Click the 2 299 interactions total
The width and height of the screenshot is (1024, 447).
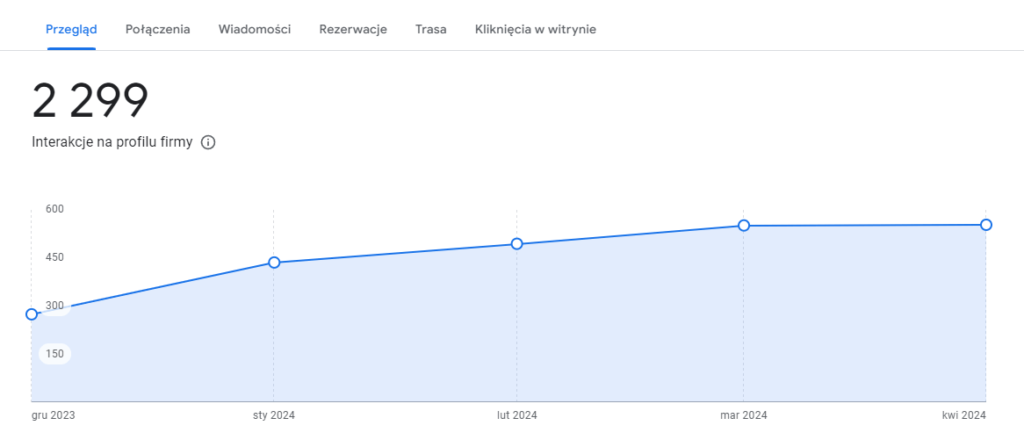(x=90, y=101)
